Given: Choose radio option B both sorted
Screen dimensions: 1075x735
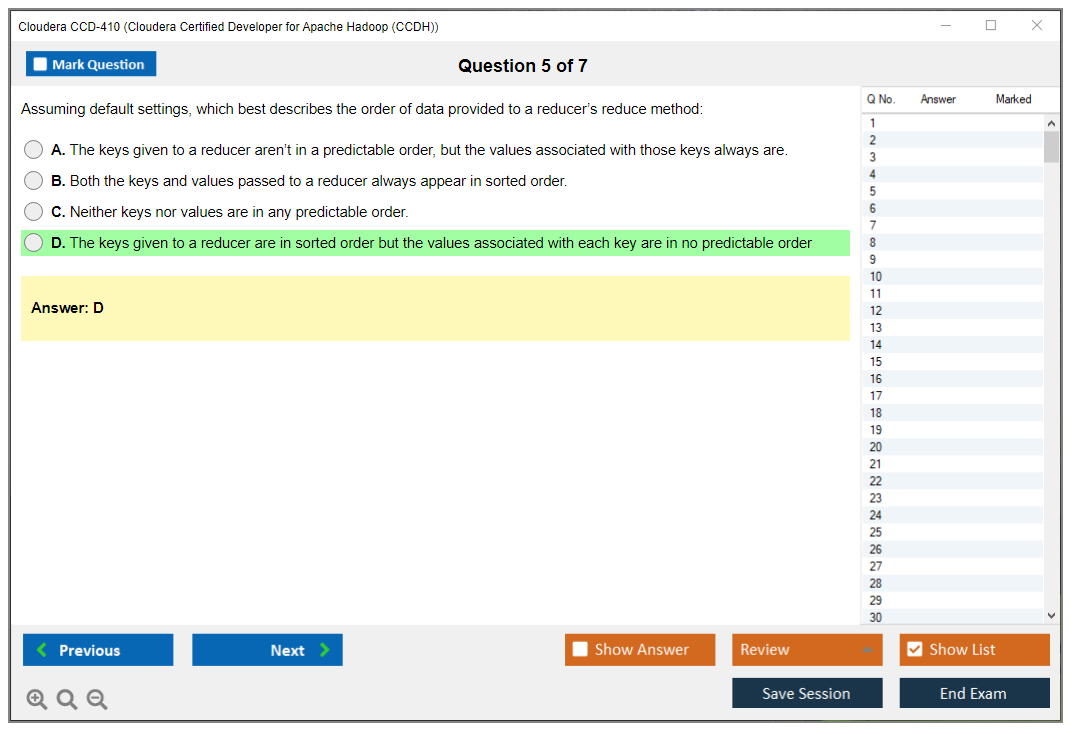Looking at the screenshot, I should click(x=34, y=181).
